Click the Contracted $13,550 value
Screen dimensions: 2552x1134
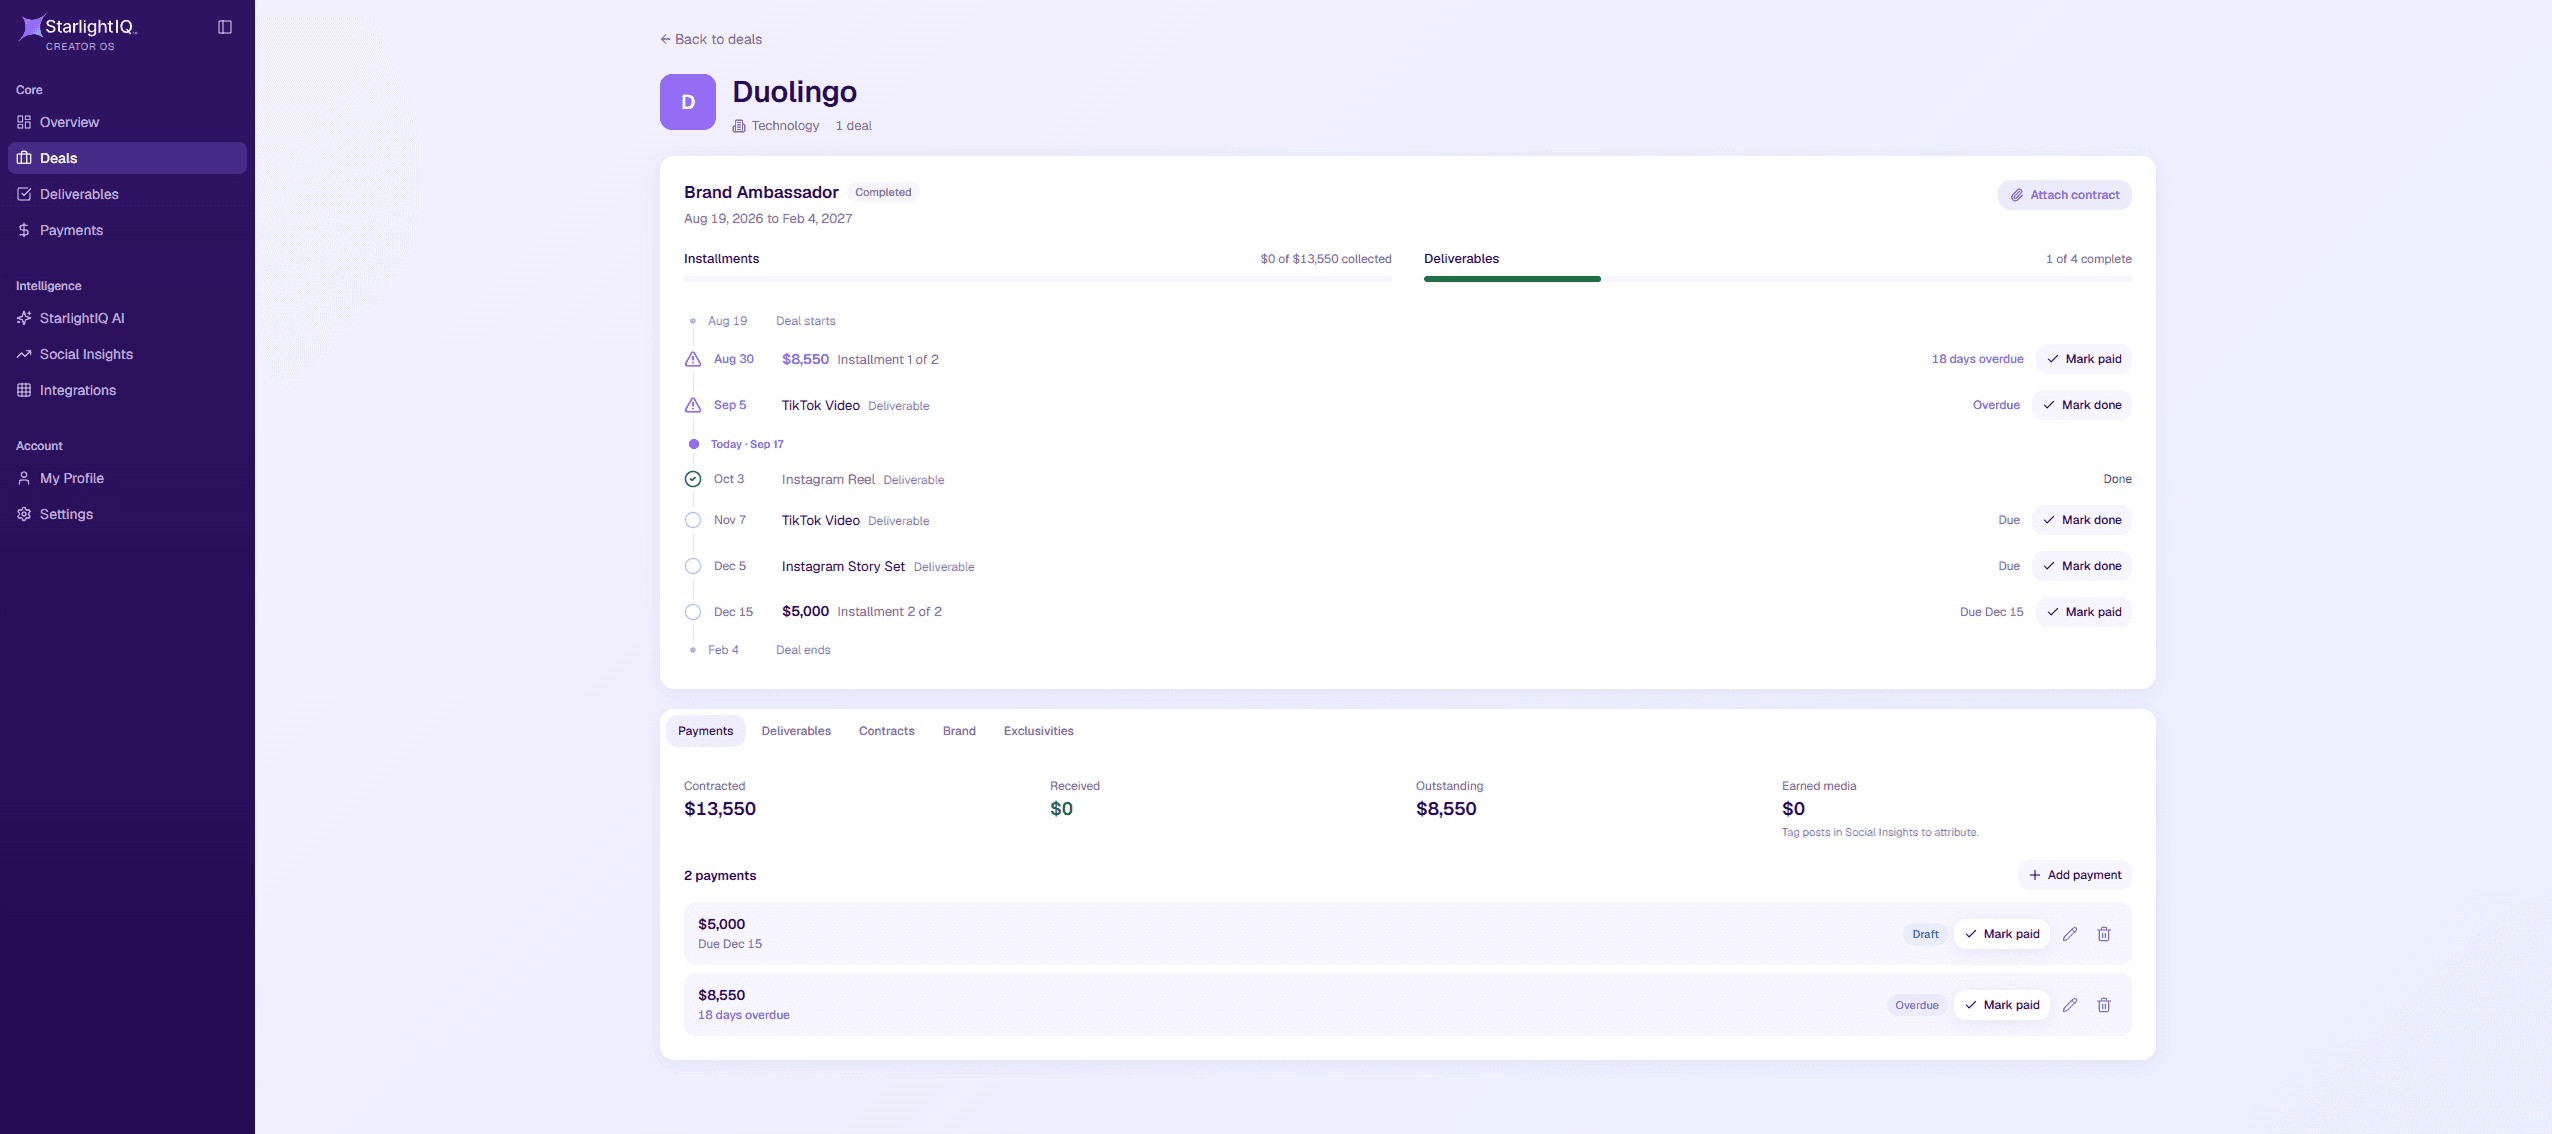click(720, 809)
